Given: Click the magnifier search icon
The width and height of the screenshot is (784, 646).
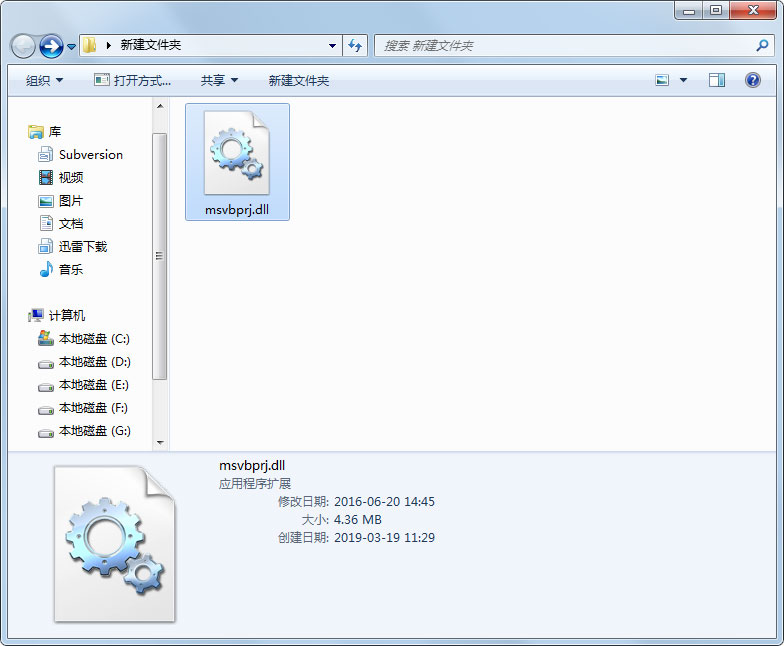Looking at the screenshot, I should coord(762,46).
